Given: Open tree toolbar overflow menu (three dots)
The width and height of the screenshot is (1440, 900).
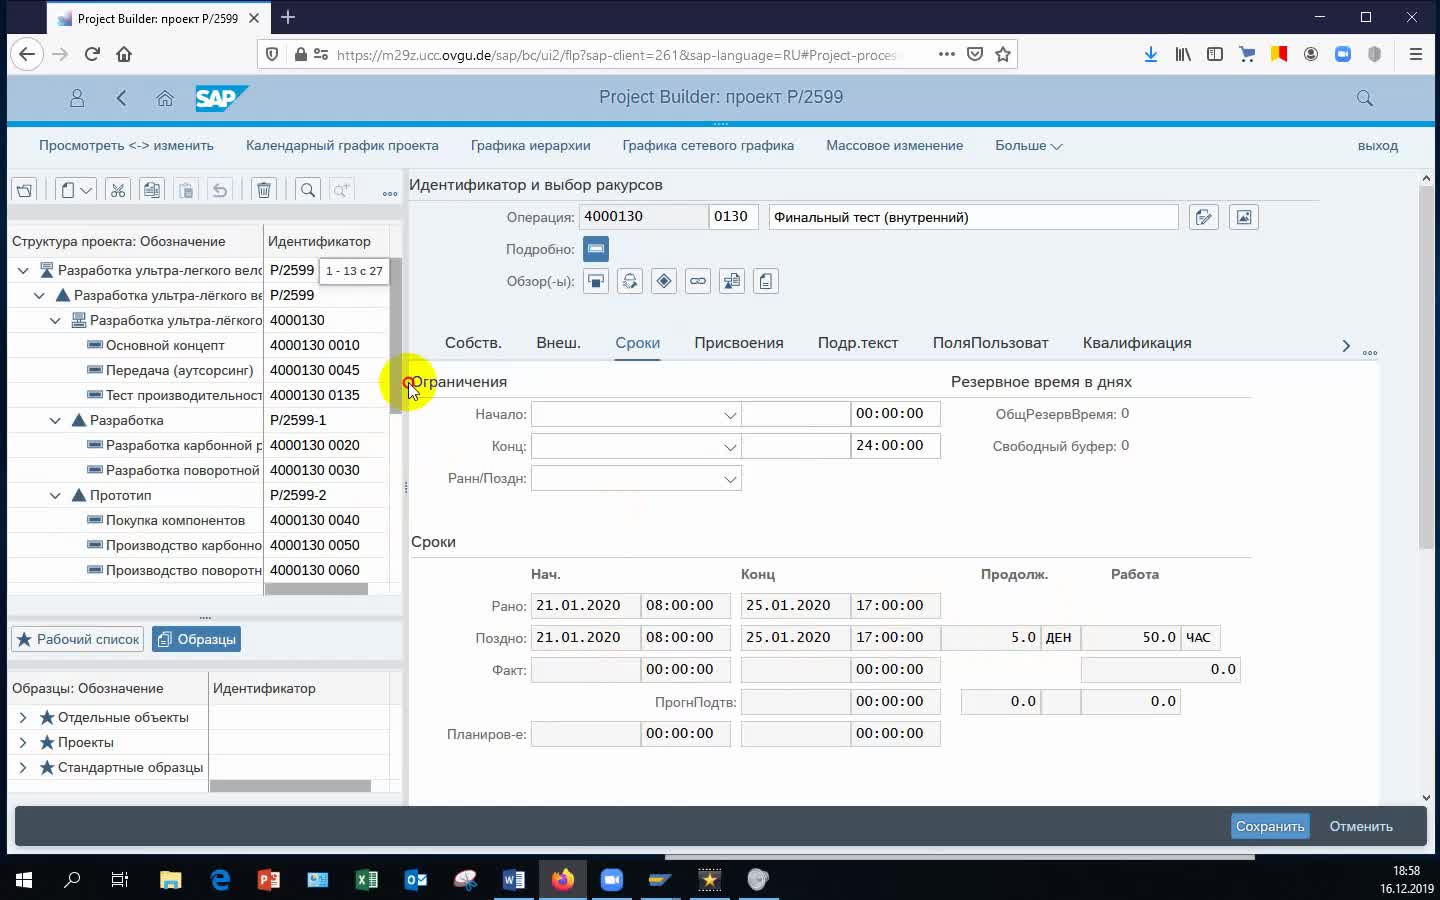Looking at the screenshot, I should click(390, 192).
